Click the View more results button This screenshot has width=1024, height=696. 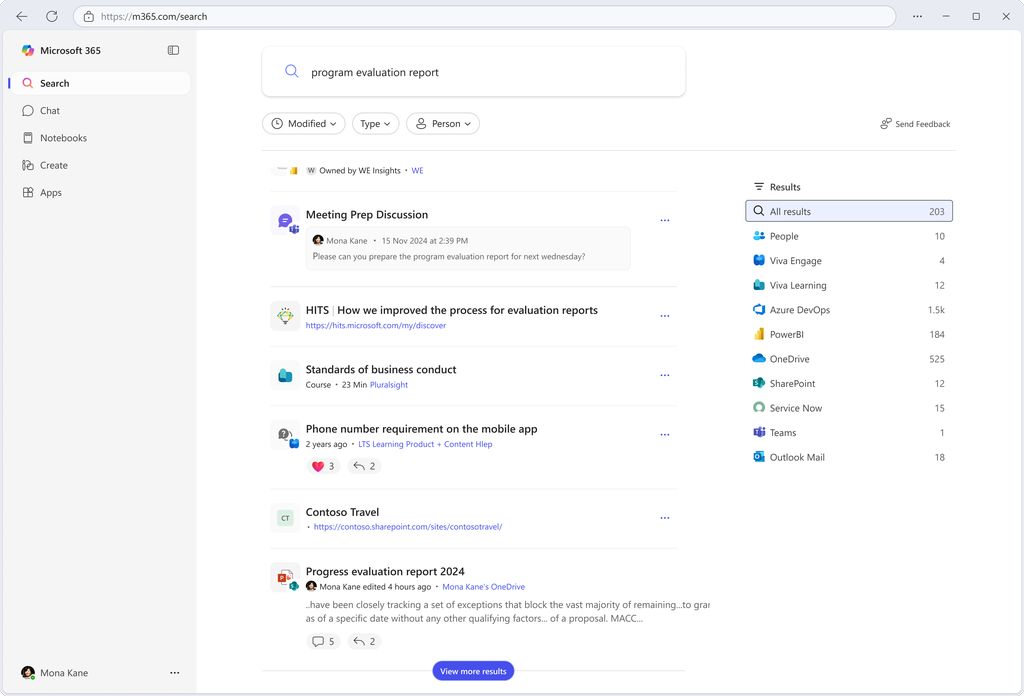click(473, 671)
